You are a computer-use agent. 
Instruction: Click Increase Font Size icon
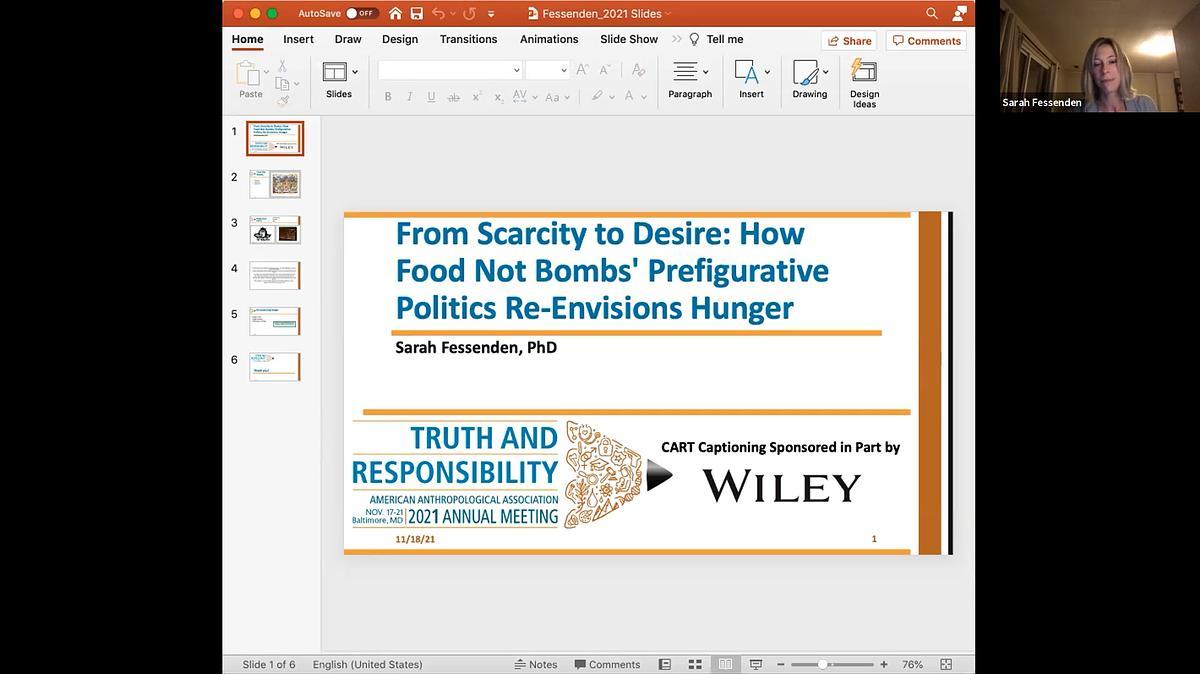(x=583, y=70)
